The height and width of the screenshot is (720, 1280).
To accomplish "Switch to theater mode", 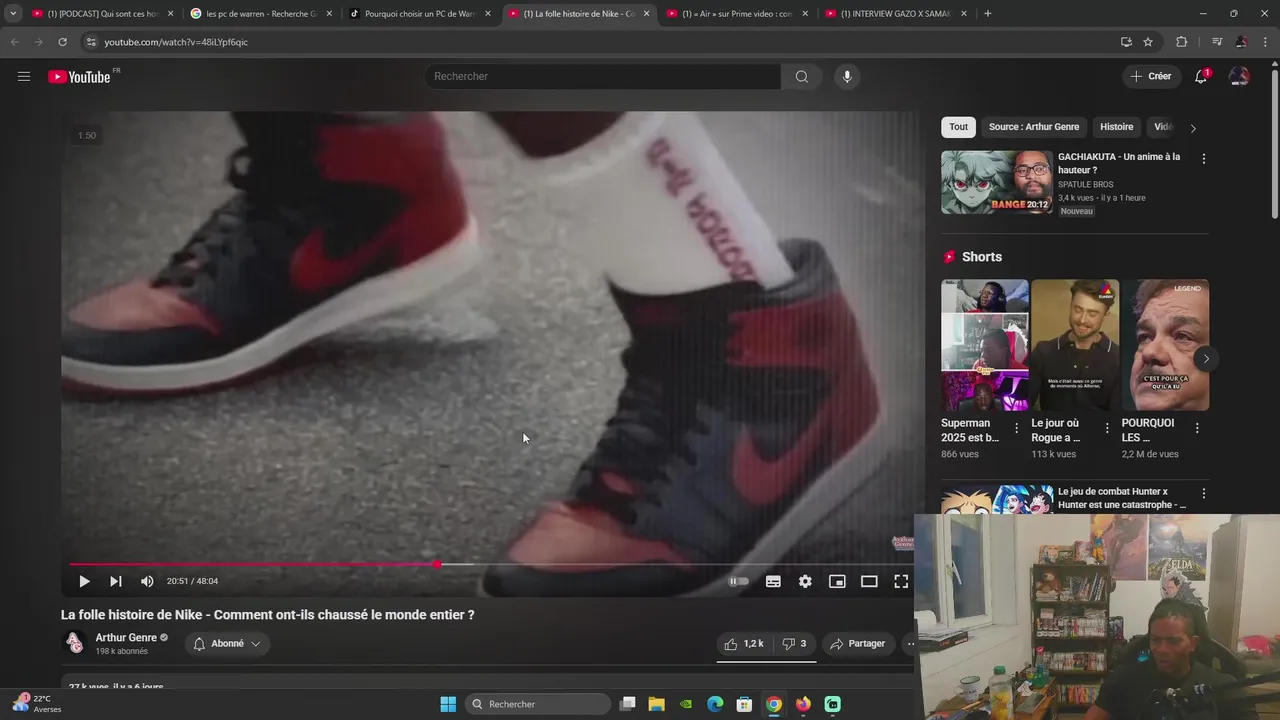I will click(869, 581).
